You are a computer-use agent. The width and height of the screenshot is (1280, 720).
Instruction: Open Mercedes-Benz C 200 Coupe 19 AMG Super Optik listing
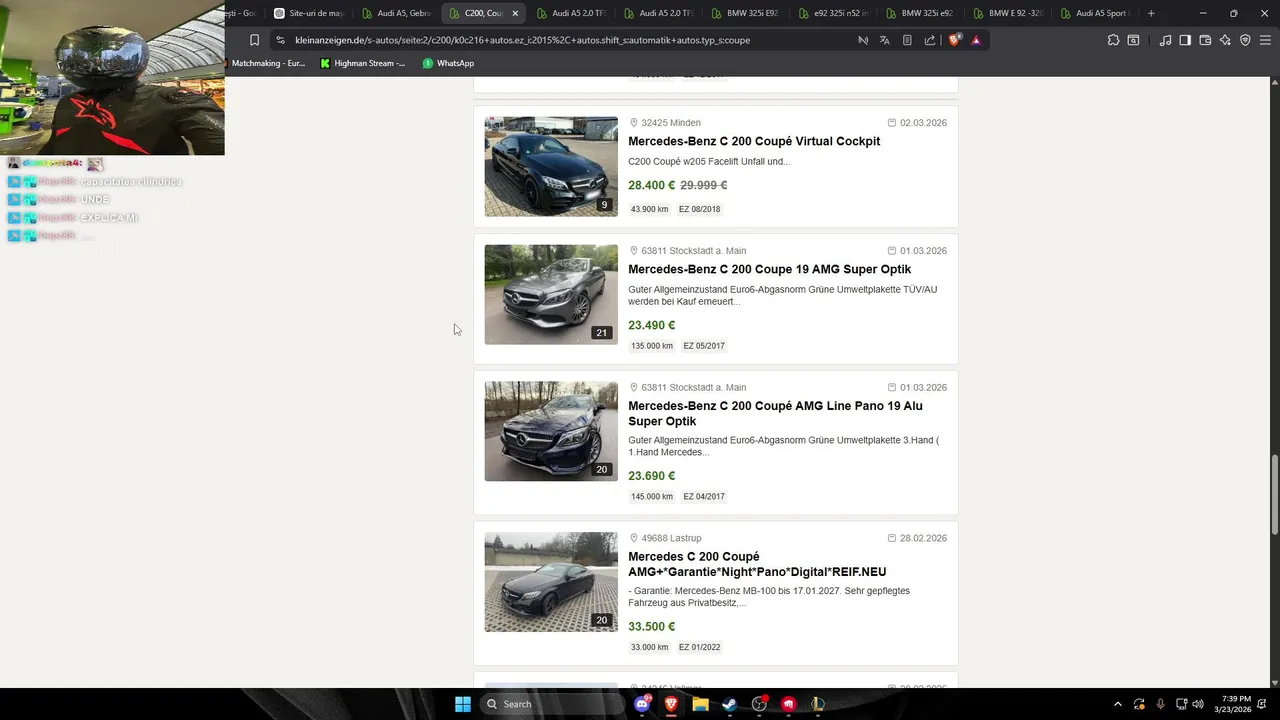tap(769, 269)
